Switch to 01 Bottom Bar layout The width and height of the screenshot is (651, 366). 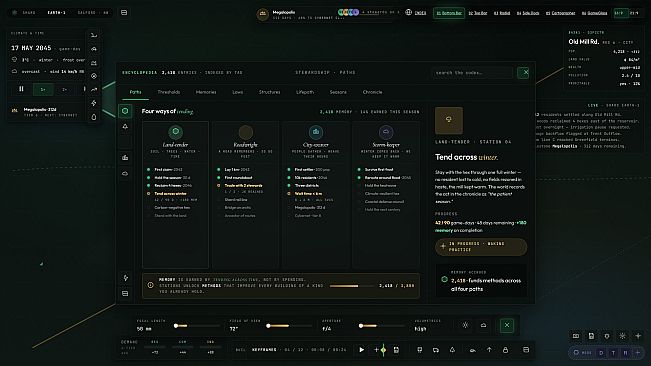(x=449, y=13)
